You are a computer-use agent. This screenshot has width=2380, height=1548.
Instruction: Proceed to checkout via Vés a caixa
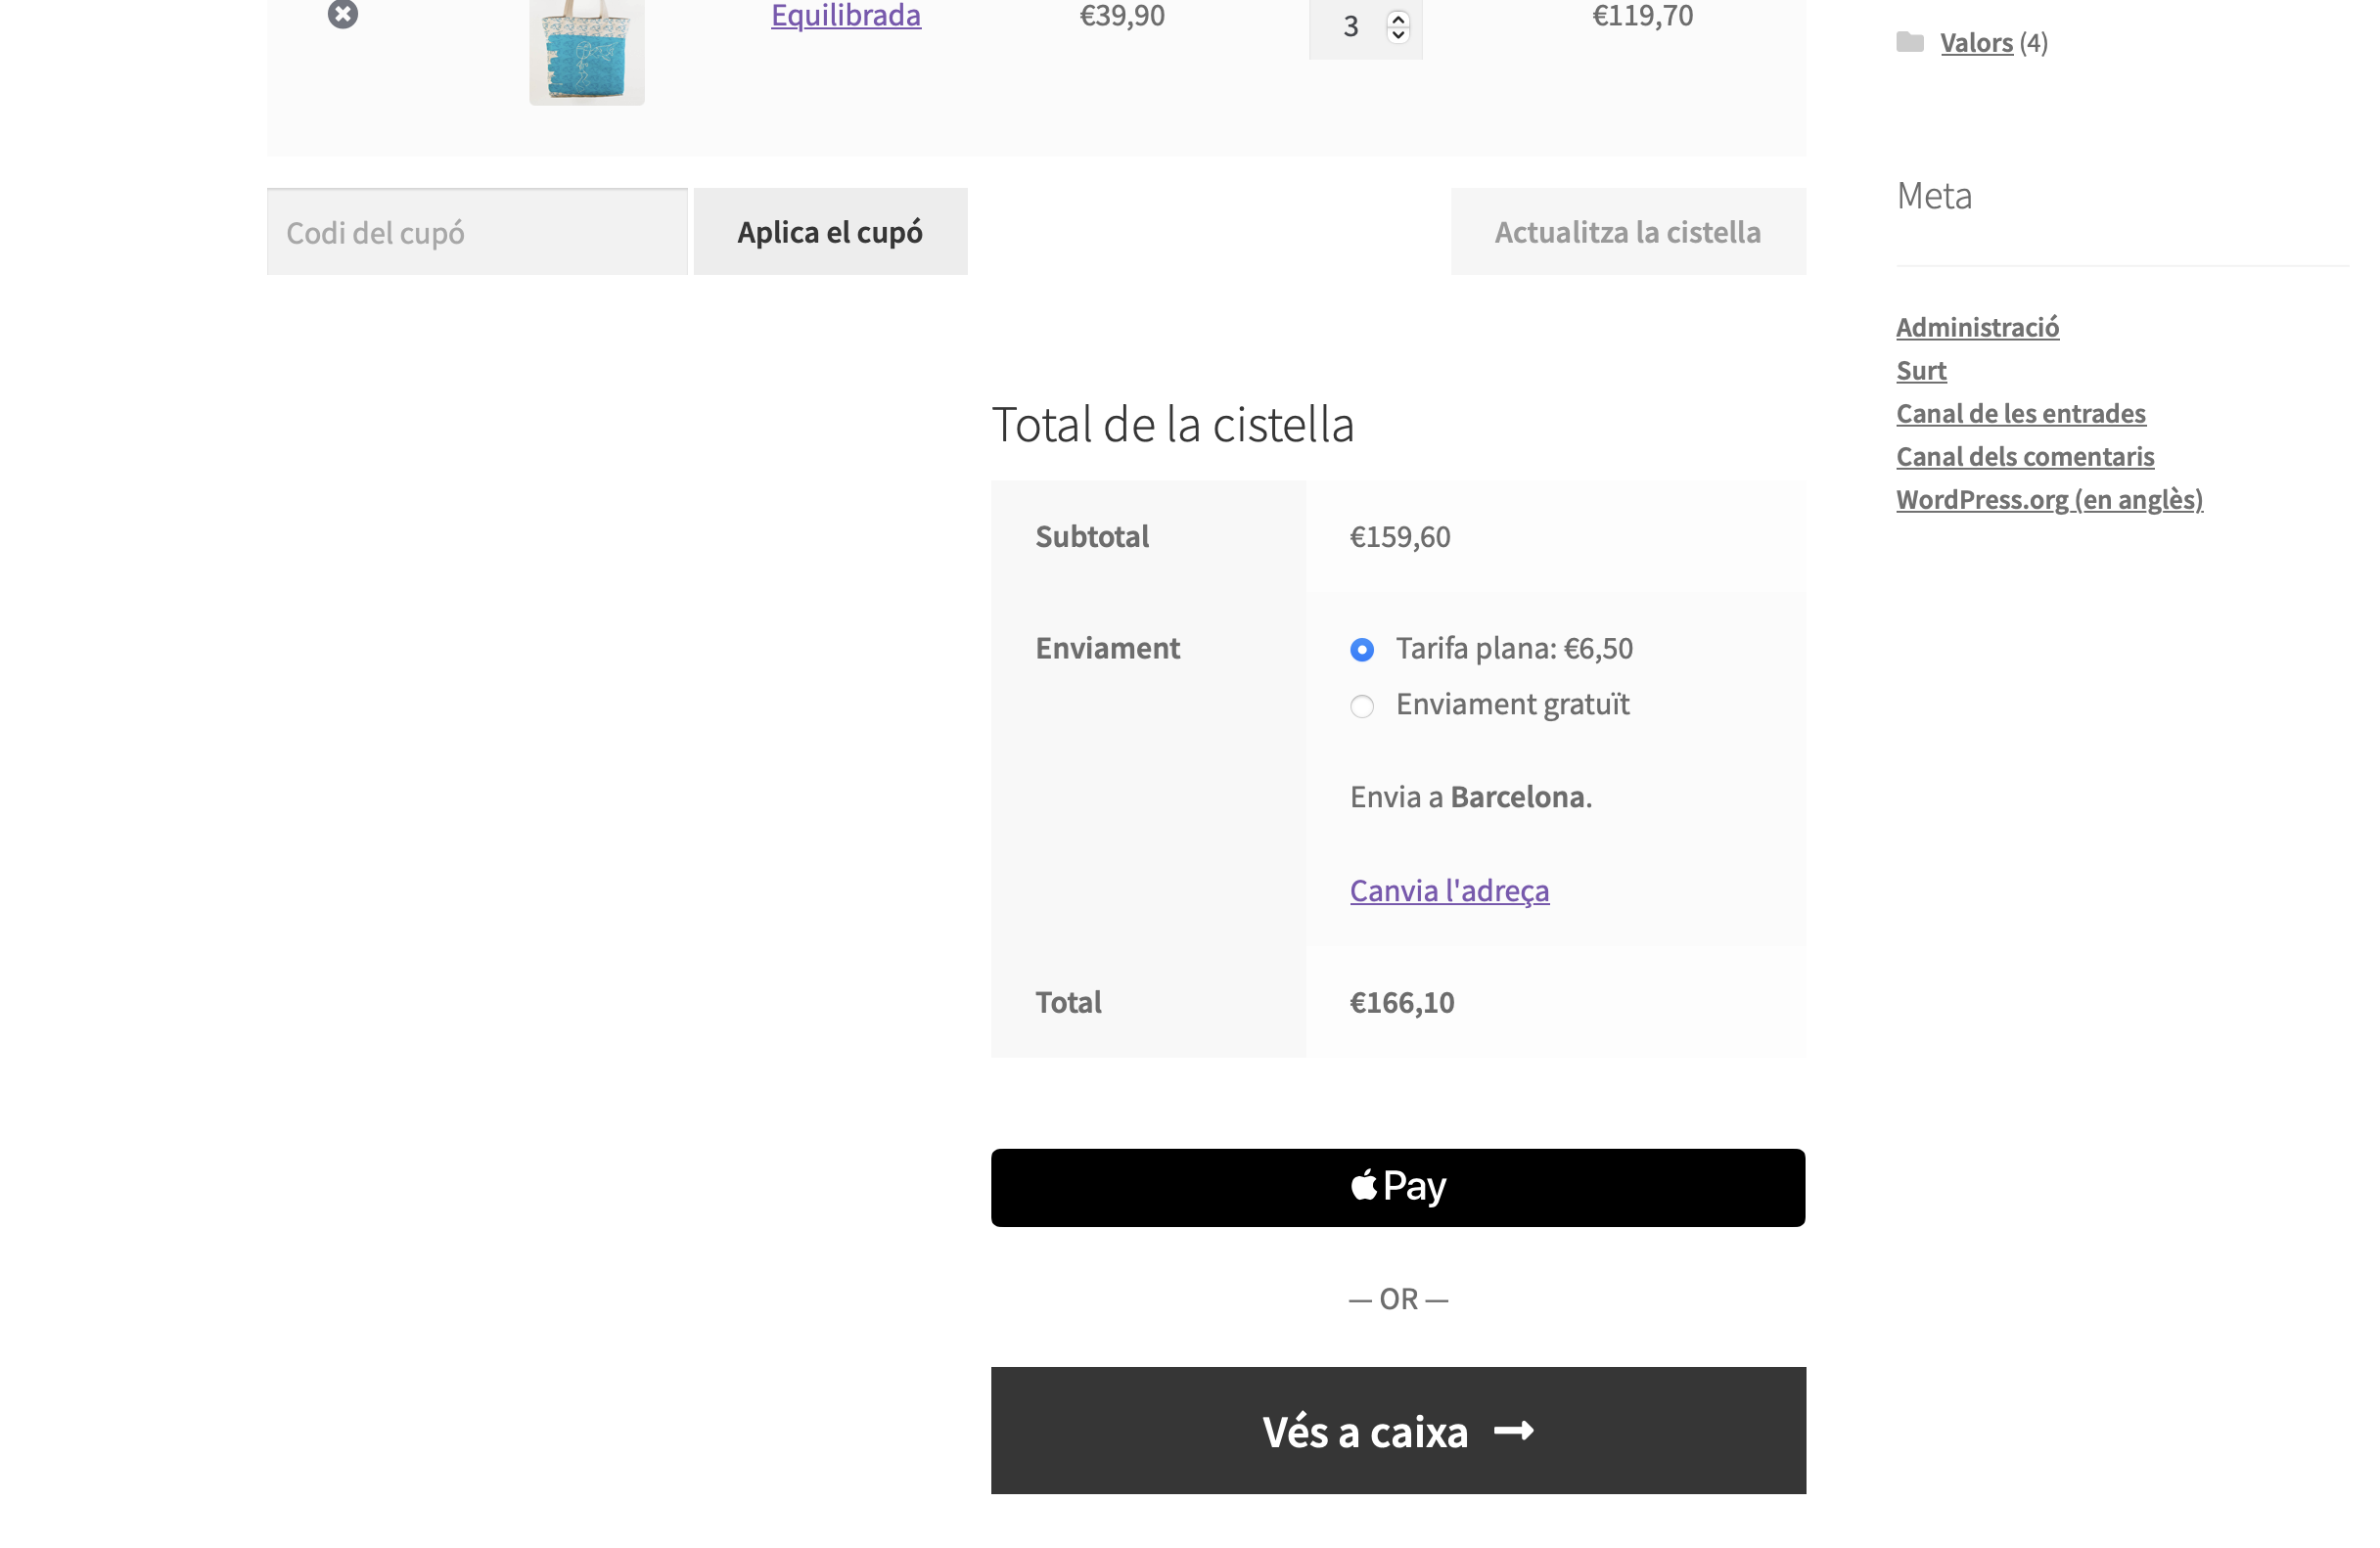click(1397, 1430)
